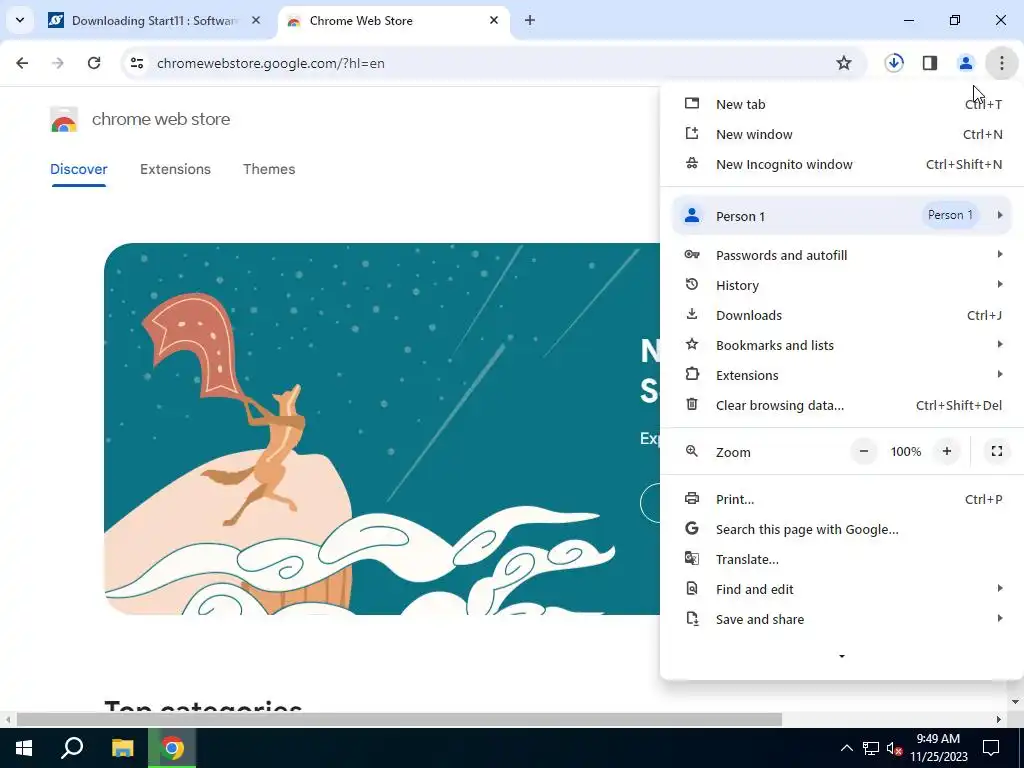Open the notification center icon

click(991, 748)
